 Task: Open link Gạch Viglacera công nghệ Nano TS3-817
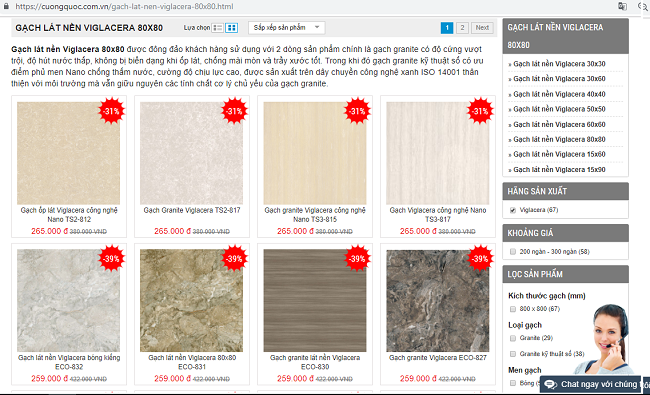coord(438,215)
